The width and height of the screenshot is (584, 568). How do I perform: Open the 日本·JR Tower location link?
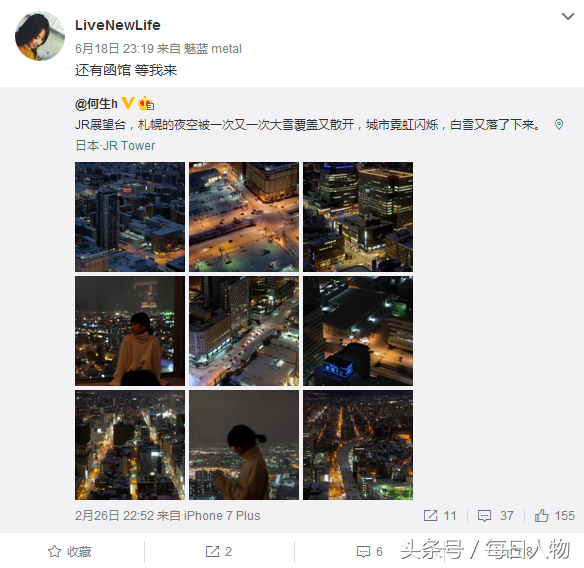(x=115, y=146)
